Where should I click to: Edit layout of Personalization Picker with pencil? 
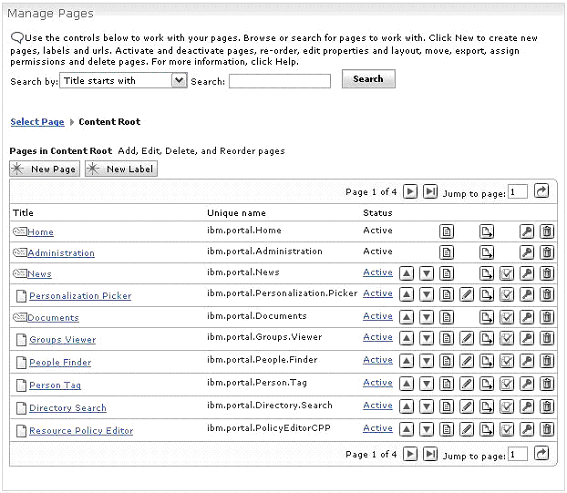(467, 295)
